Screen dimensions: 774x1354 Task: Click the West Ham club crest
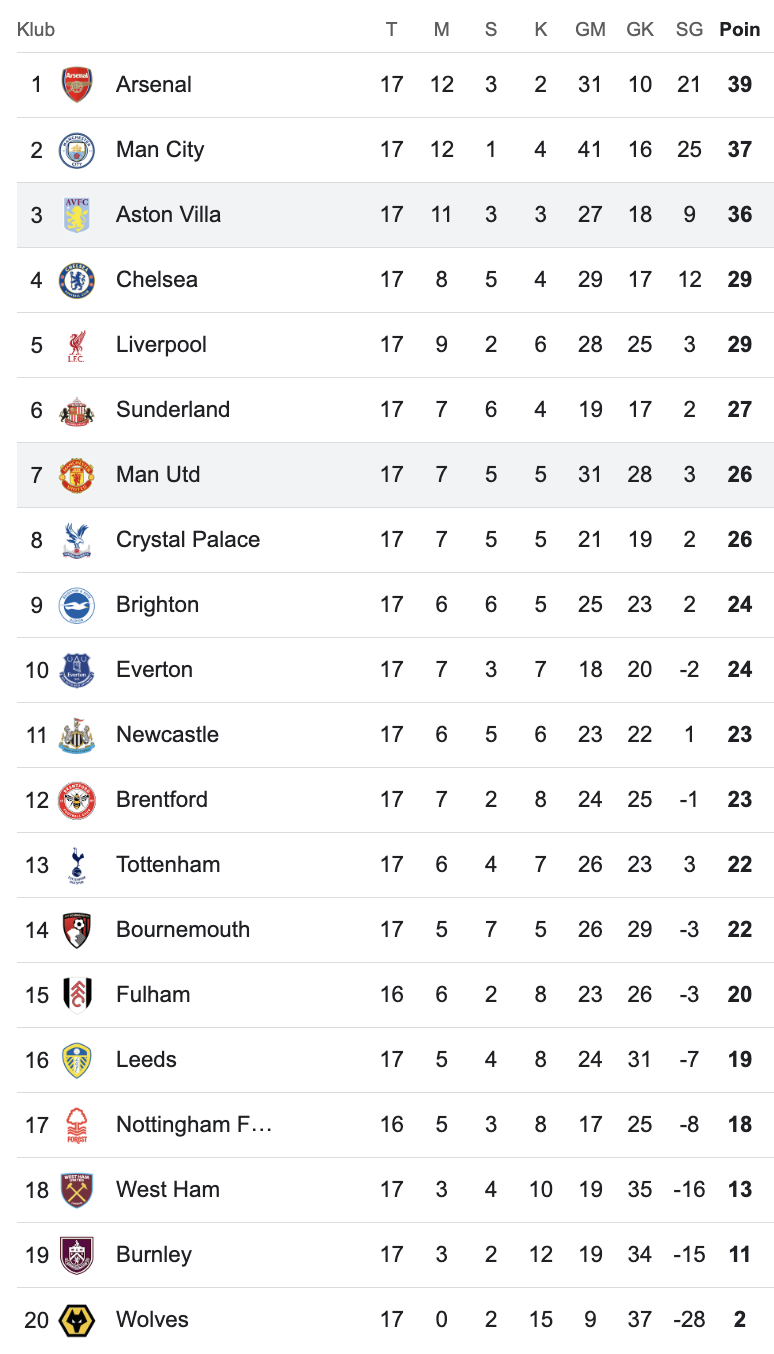click(x=77, y=1190)
